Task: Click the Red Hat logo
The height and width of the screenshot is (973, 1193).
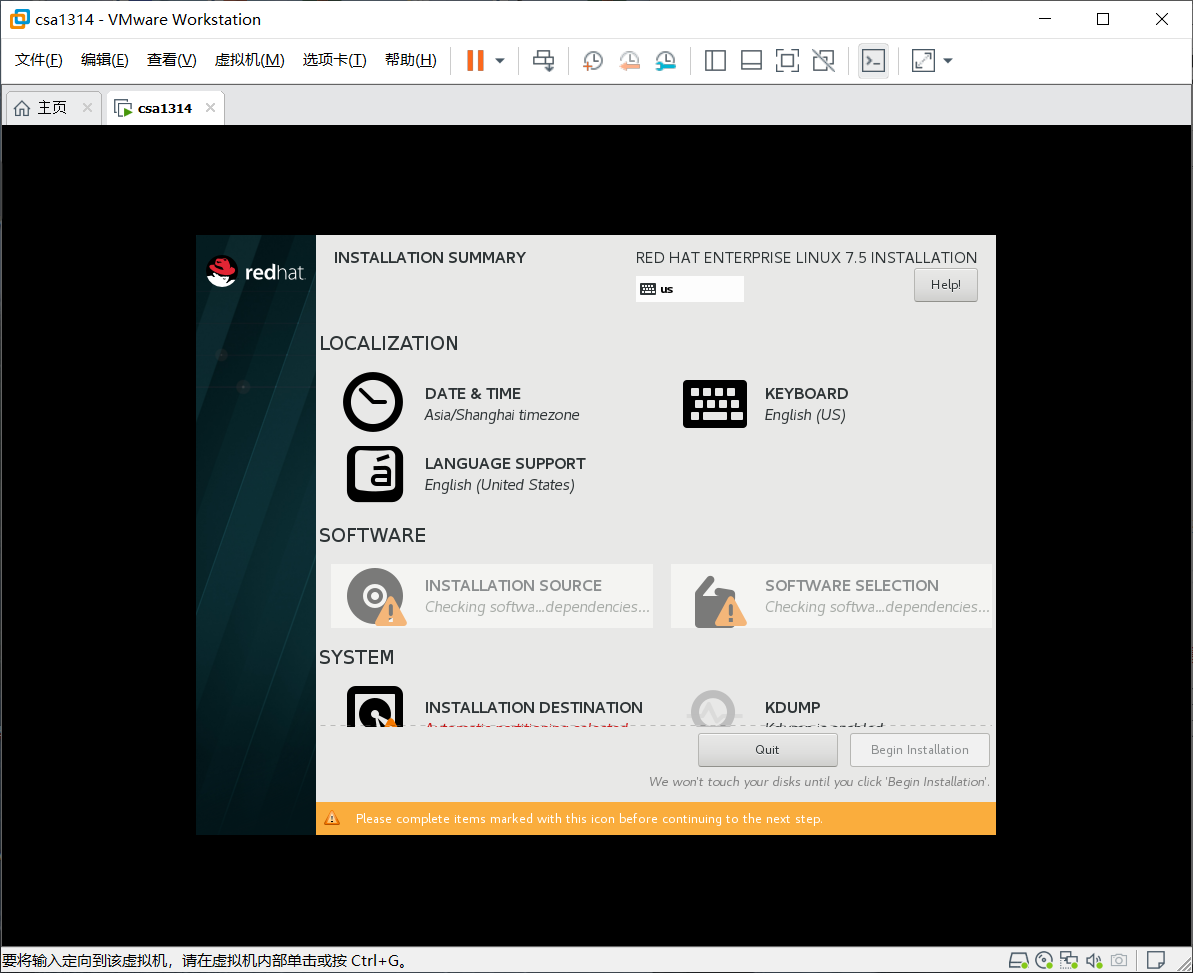Action: [256, 272]
